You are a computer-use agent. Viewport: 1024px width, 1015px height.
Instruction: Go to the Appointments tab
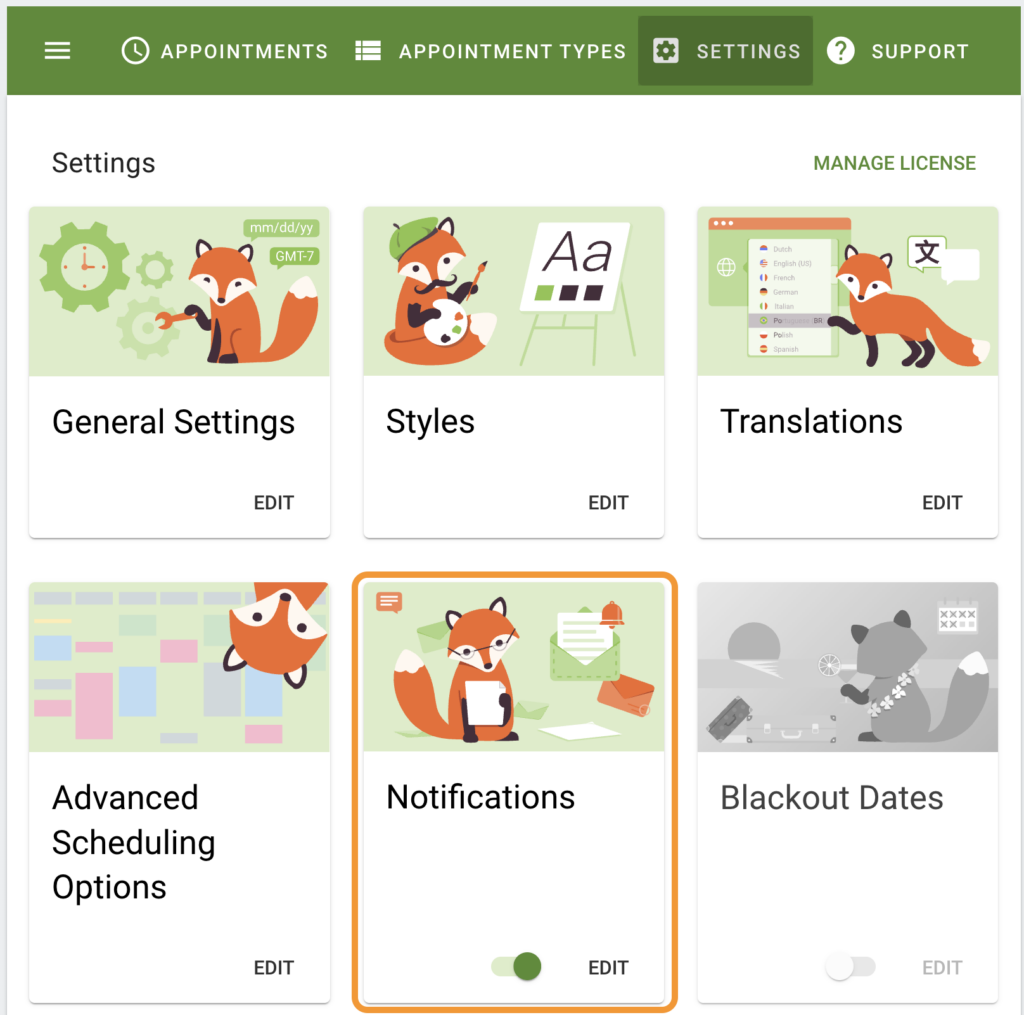coord(244,51)
